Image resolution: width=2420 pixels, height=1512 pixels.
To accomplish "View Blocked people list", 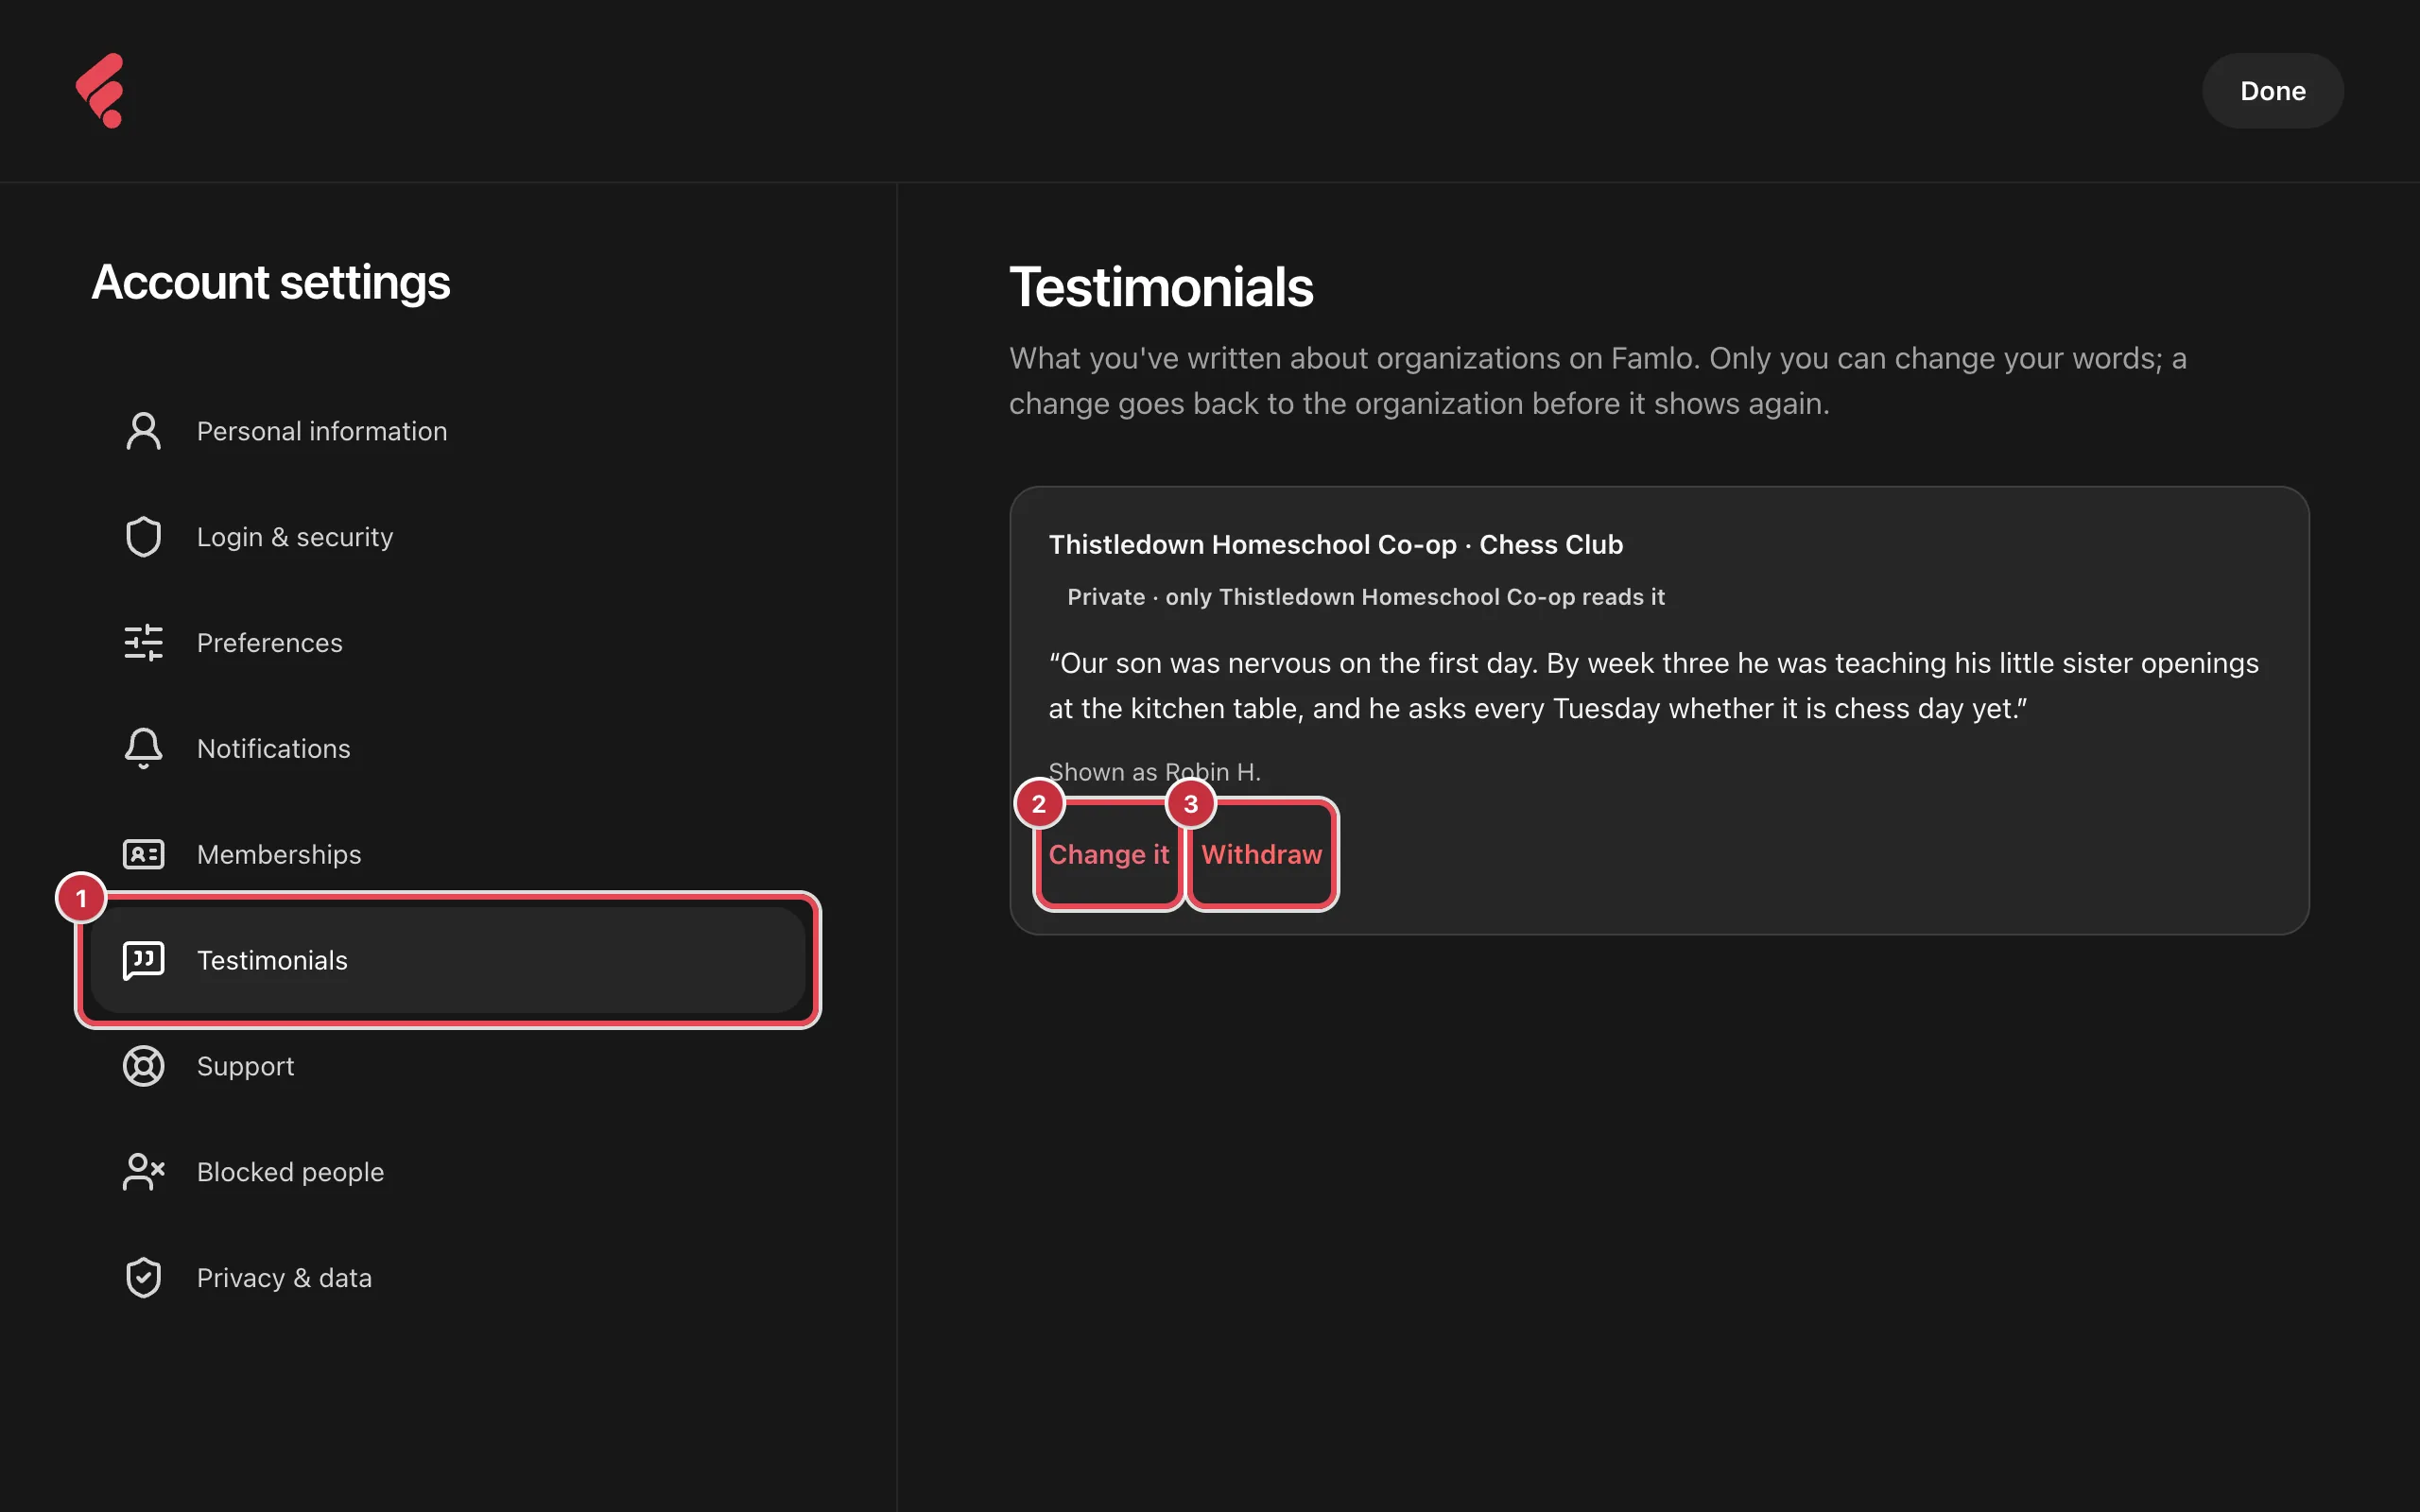I will 448,1172.
